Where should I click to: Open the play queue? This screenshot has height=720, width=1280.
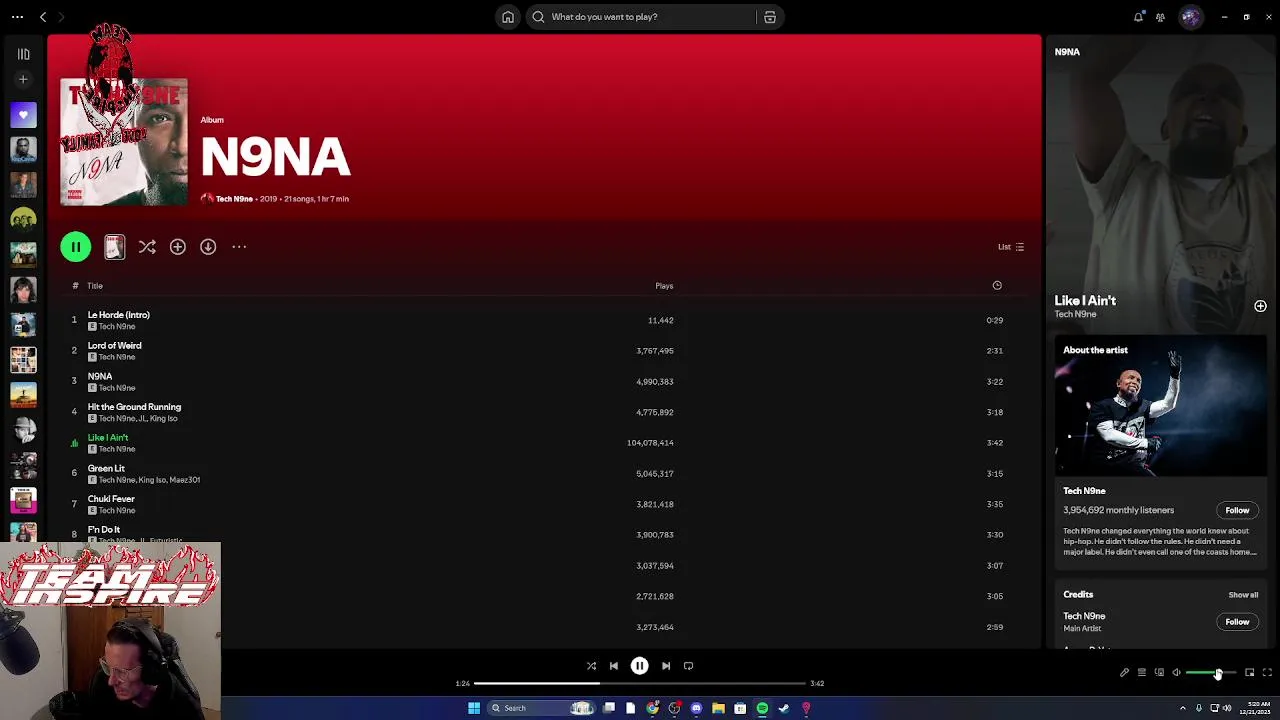(x=1141, y=673)
